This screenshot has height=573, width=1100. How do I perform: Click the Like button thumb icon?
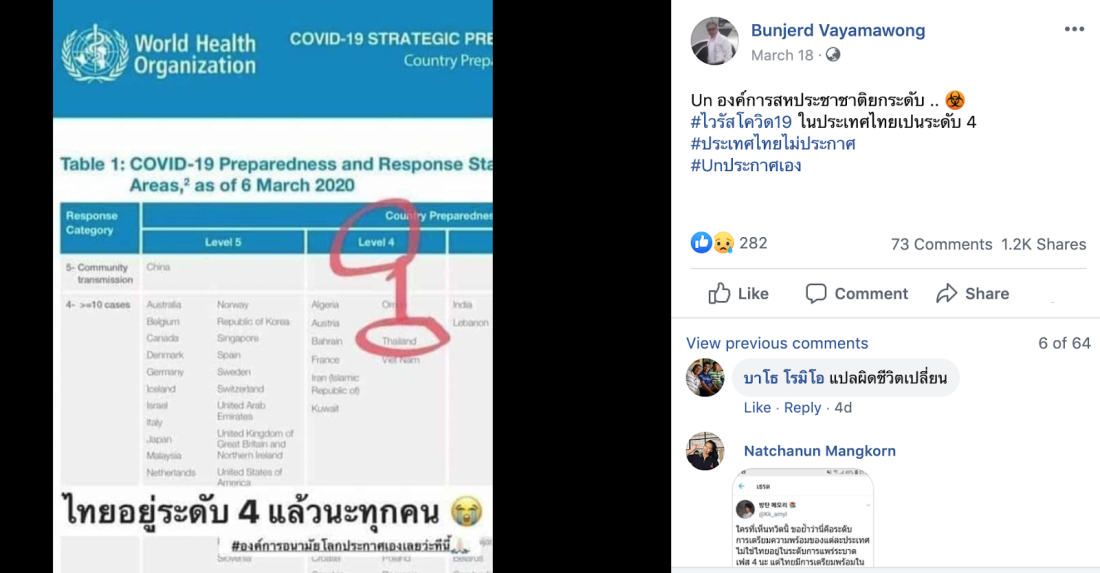pos(719,293)
